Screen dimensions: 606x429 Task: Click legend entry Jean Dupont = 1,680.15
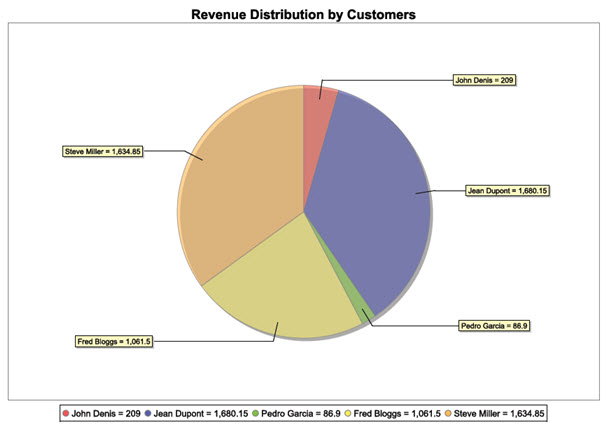(x=196, y=414)
